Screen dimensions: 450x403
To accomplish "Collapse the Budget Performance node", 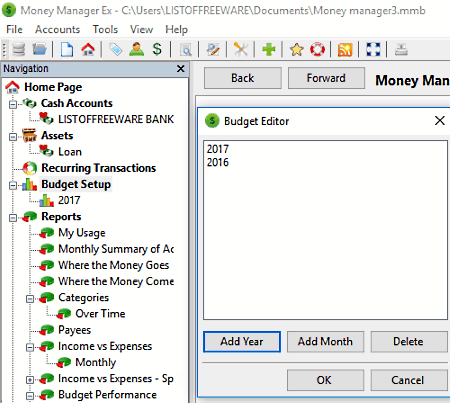I will (30, 396).
